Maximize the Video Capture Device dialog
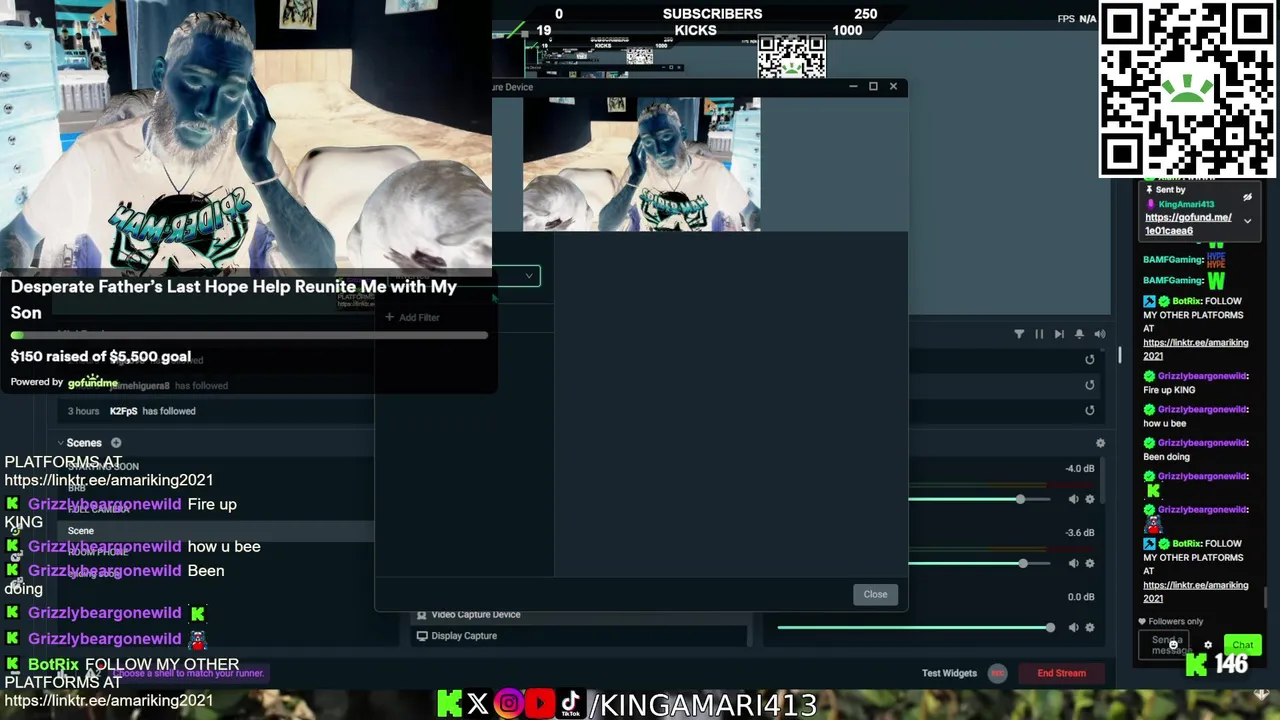The width and height of the screenshot is (1280, 720). coord(873,87)
